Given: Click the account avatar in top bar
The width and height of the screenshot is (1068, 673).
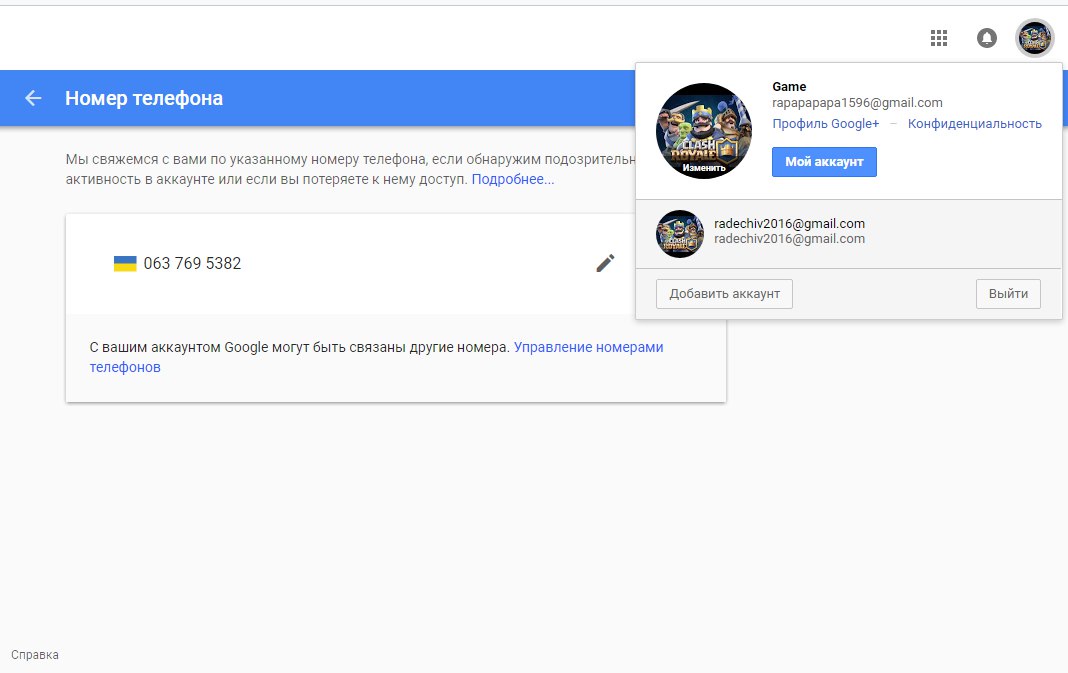Looking at the screenshot, I should 1035,38.
